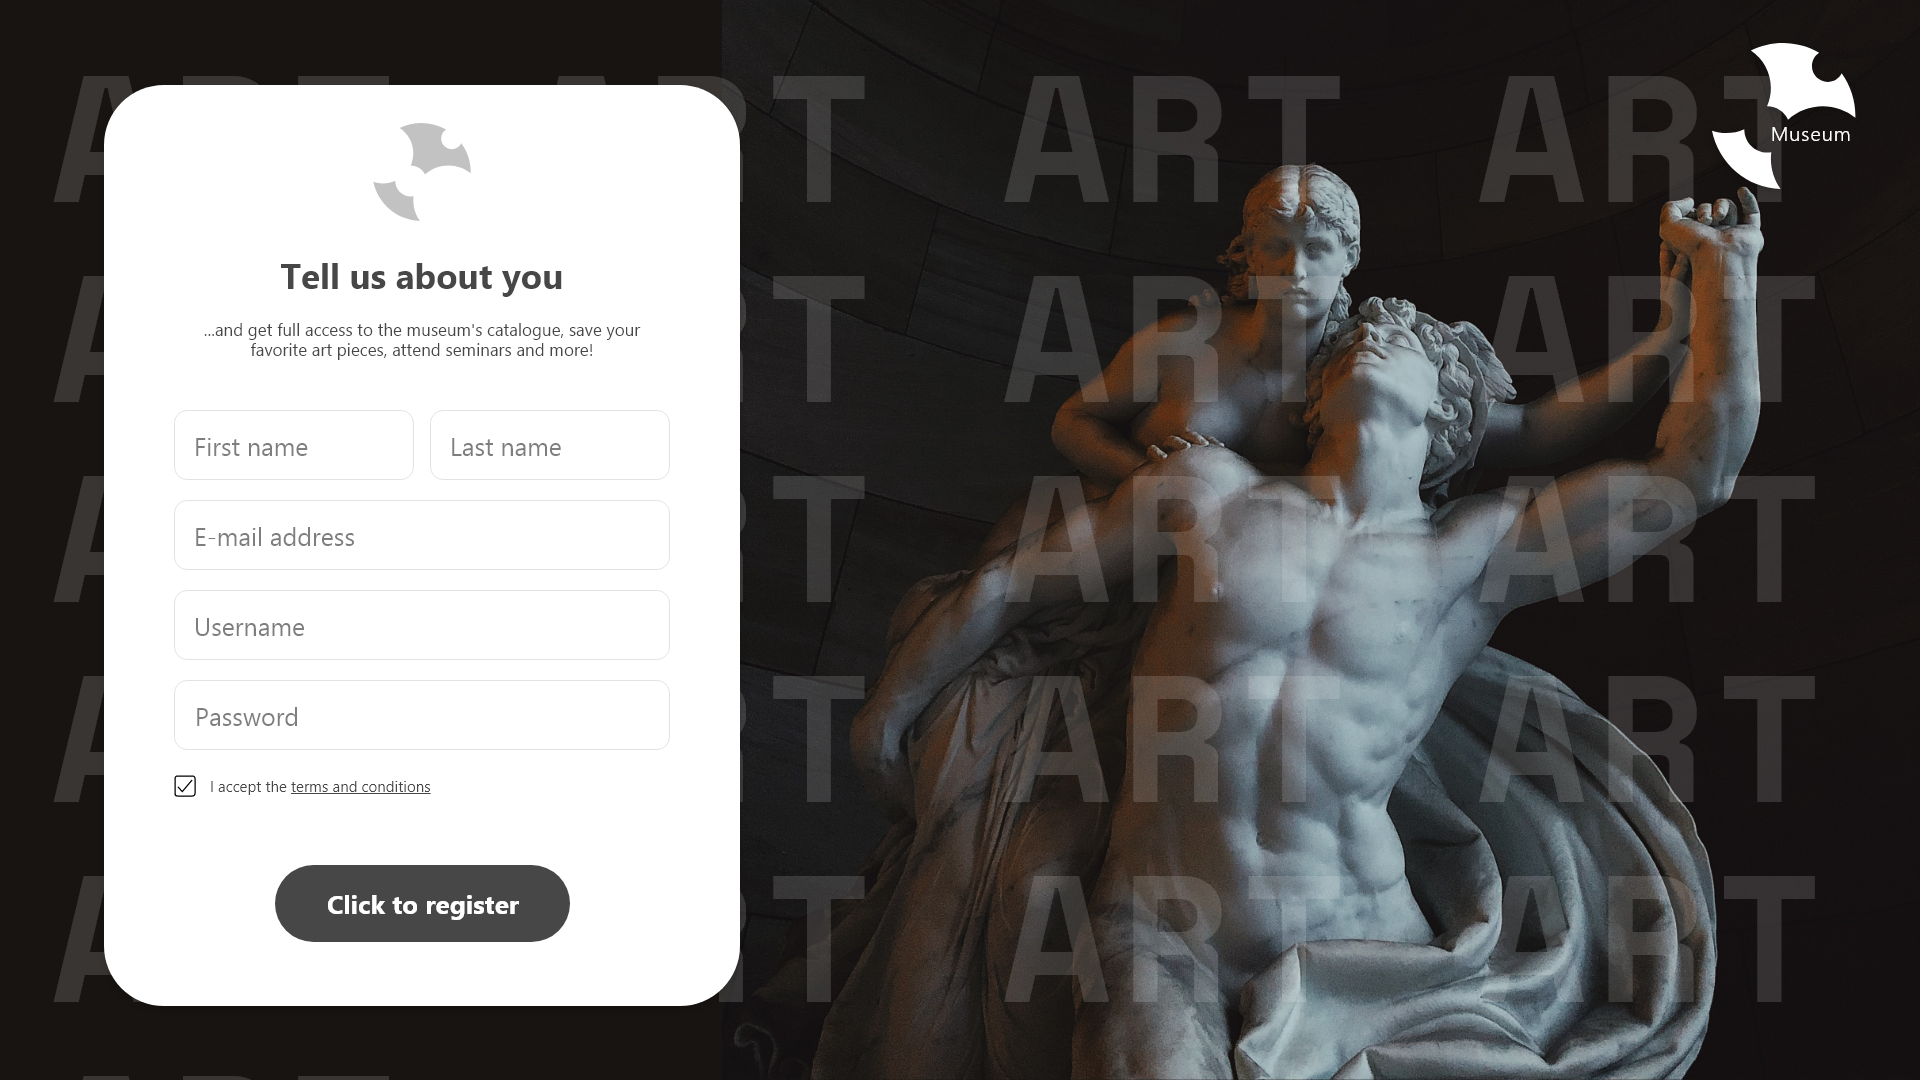Screen dimensions: 1920x1080
Task: Focus the Last name field
Action: 550,445
